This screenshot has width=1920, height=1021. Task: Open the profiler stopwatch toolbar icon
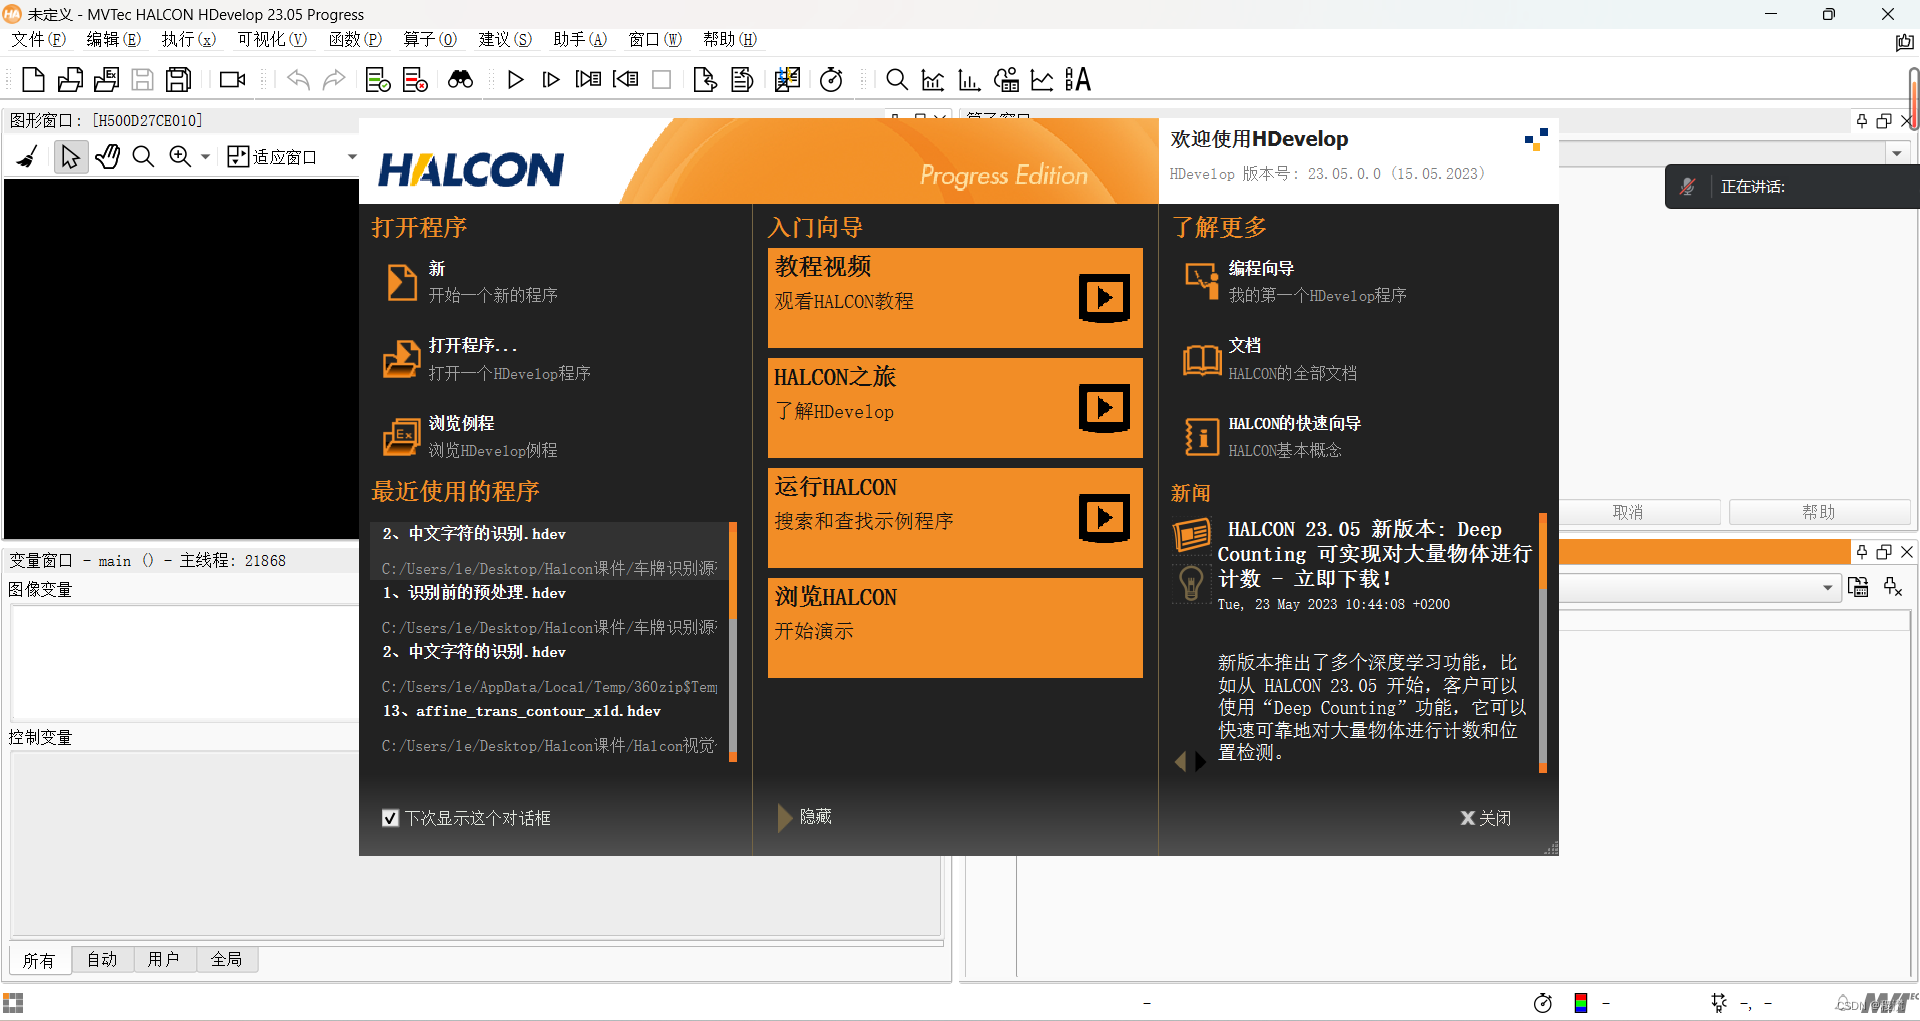(831, 79)
